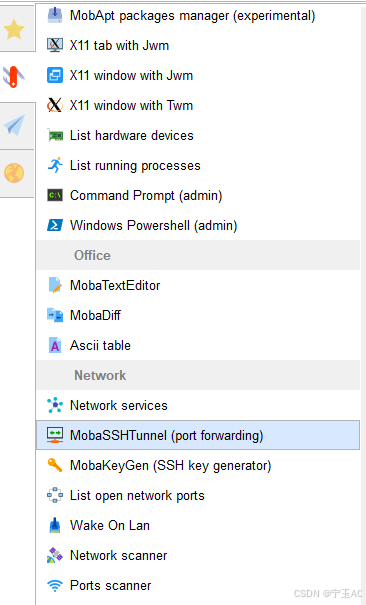Click the orange globe sidebar tab
The width and height of the screenshot is (366, 605).
[x=15, y=173]
